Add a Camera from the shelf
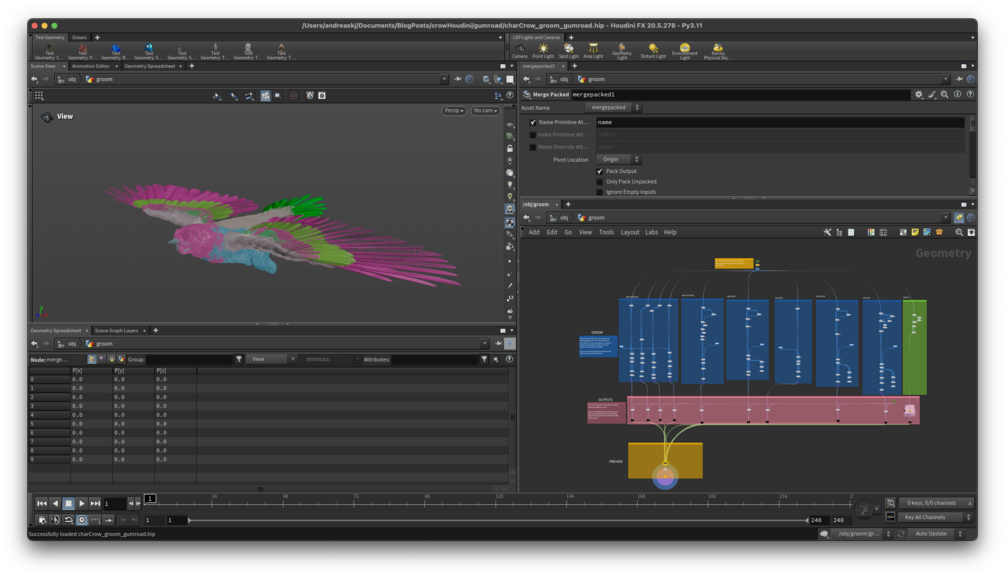Image resolution: width=1005 pixels, height=577 pixels. [x=520, y=49]
